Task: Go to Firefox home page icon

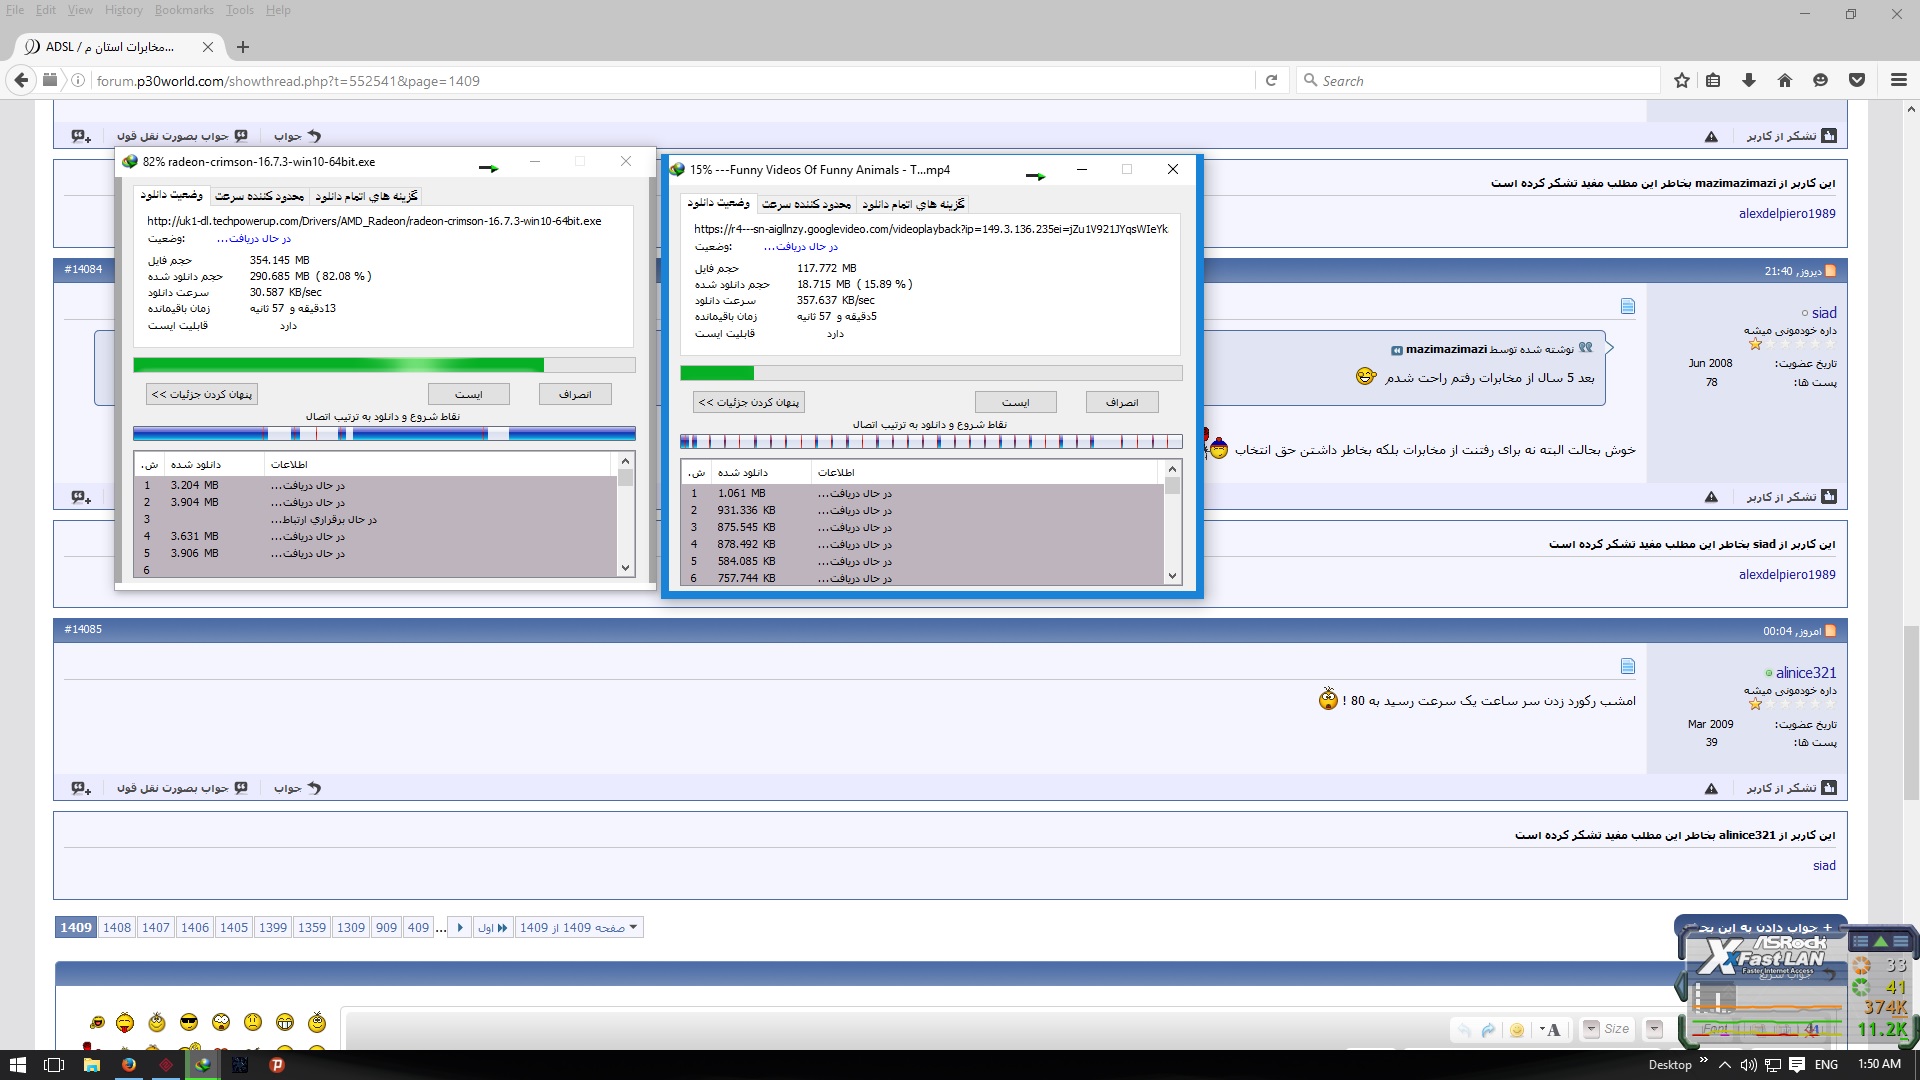Action: point(1785,80)
